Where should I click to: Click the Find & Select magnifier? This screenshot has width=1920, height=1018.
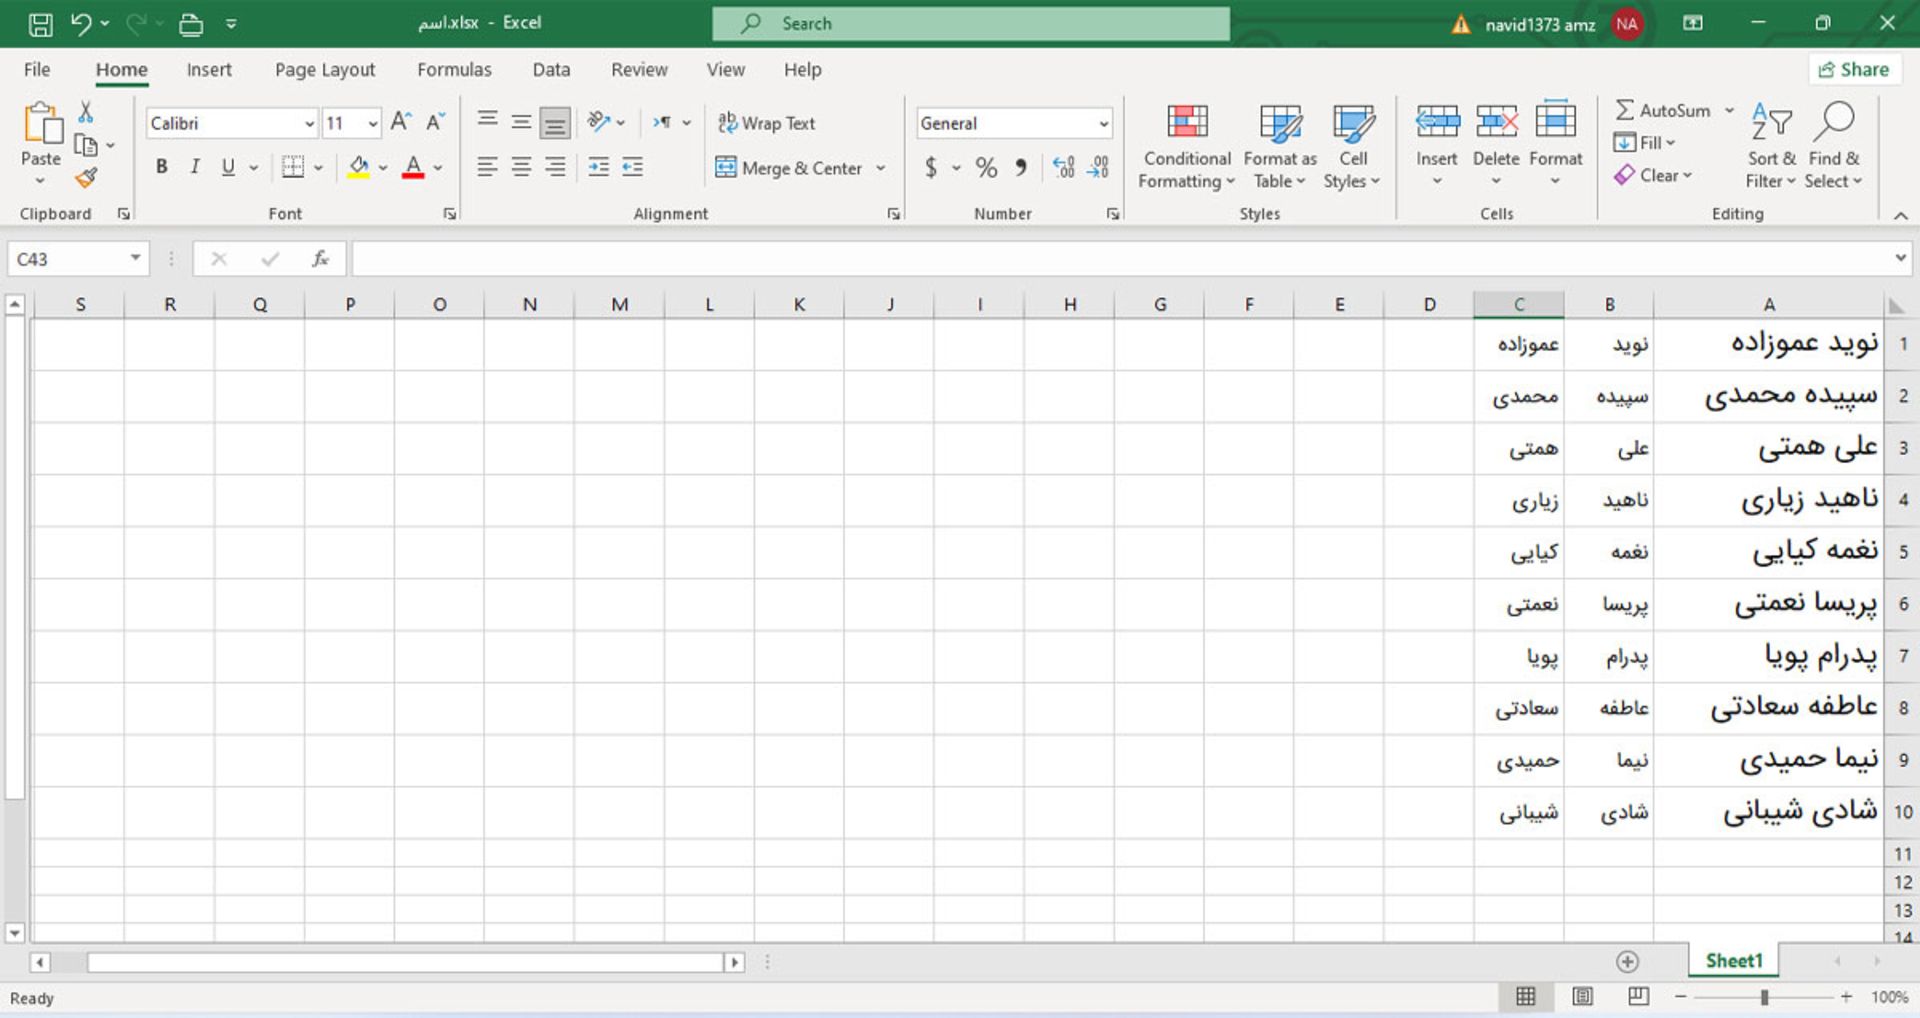(1833, 124)
